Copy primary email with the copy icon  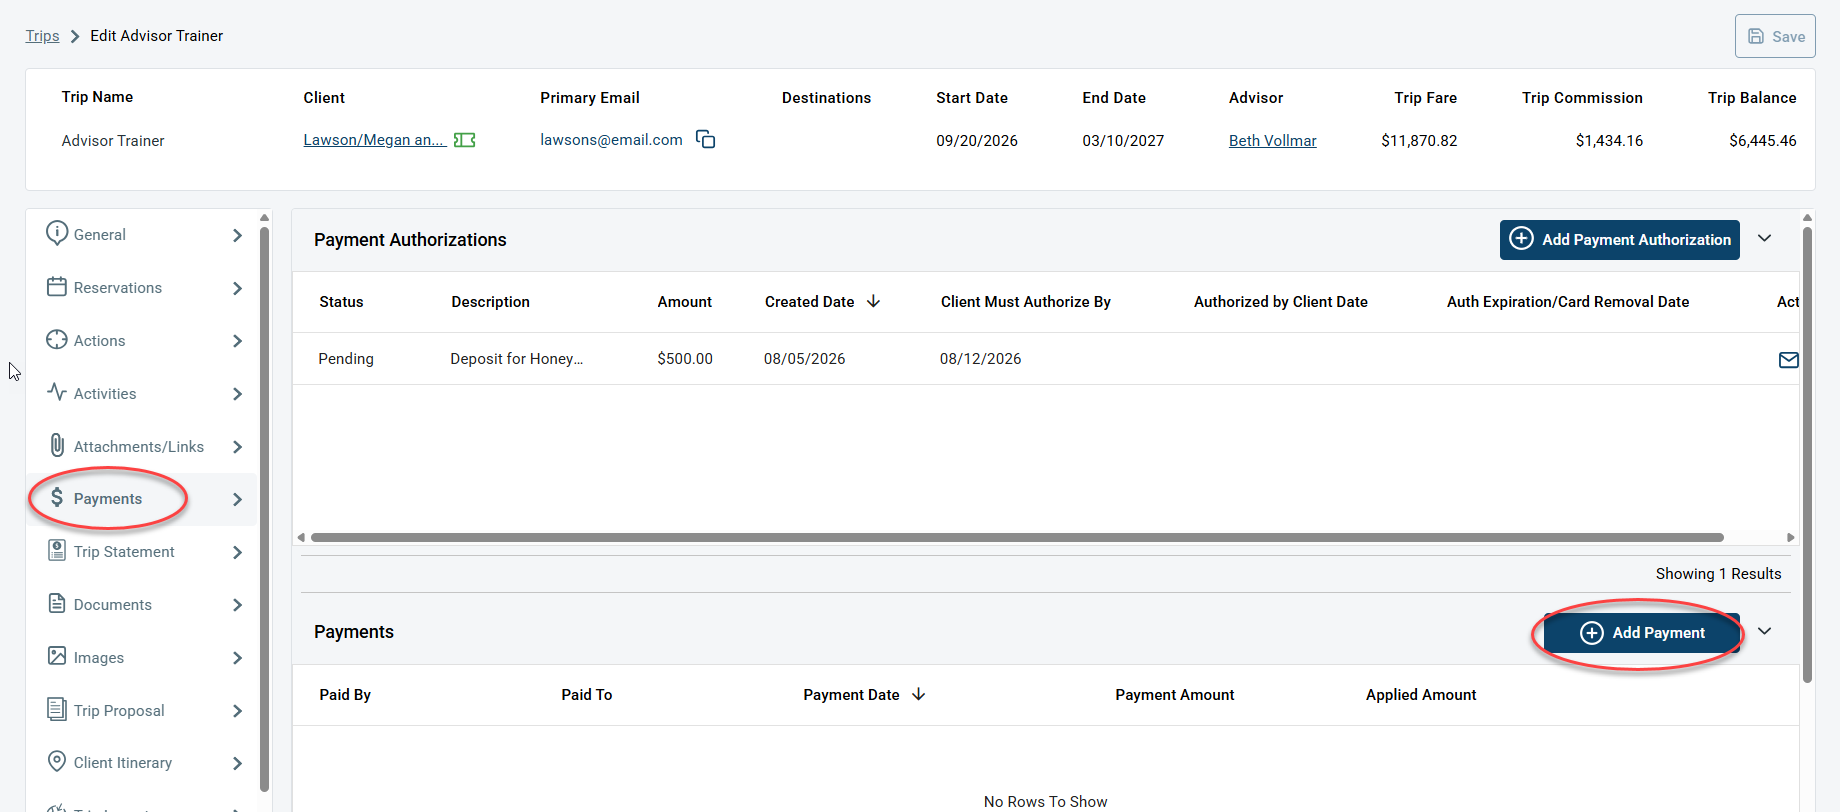click(706, 139)
